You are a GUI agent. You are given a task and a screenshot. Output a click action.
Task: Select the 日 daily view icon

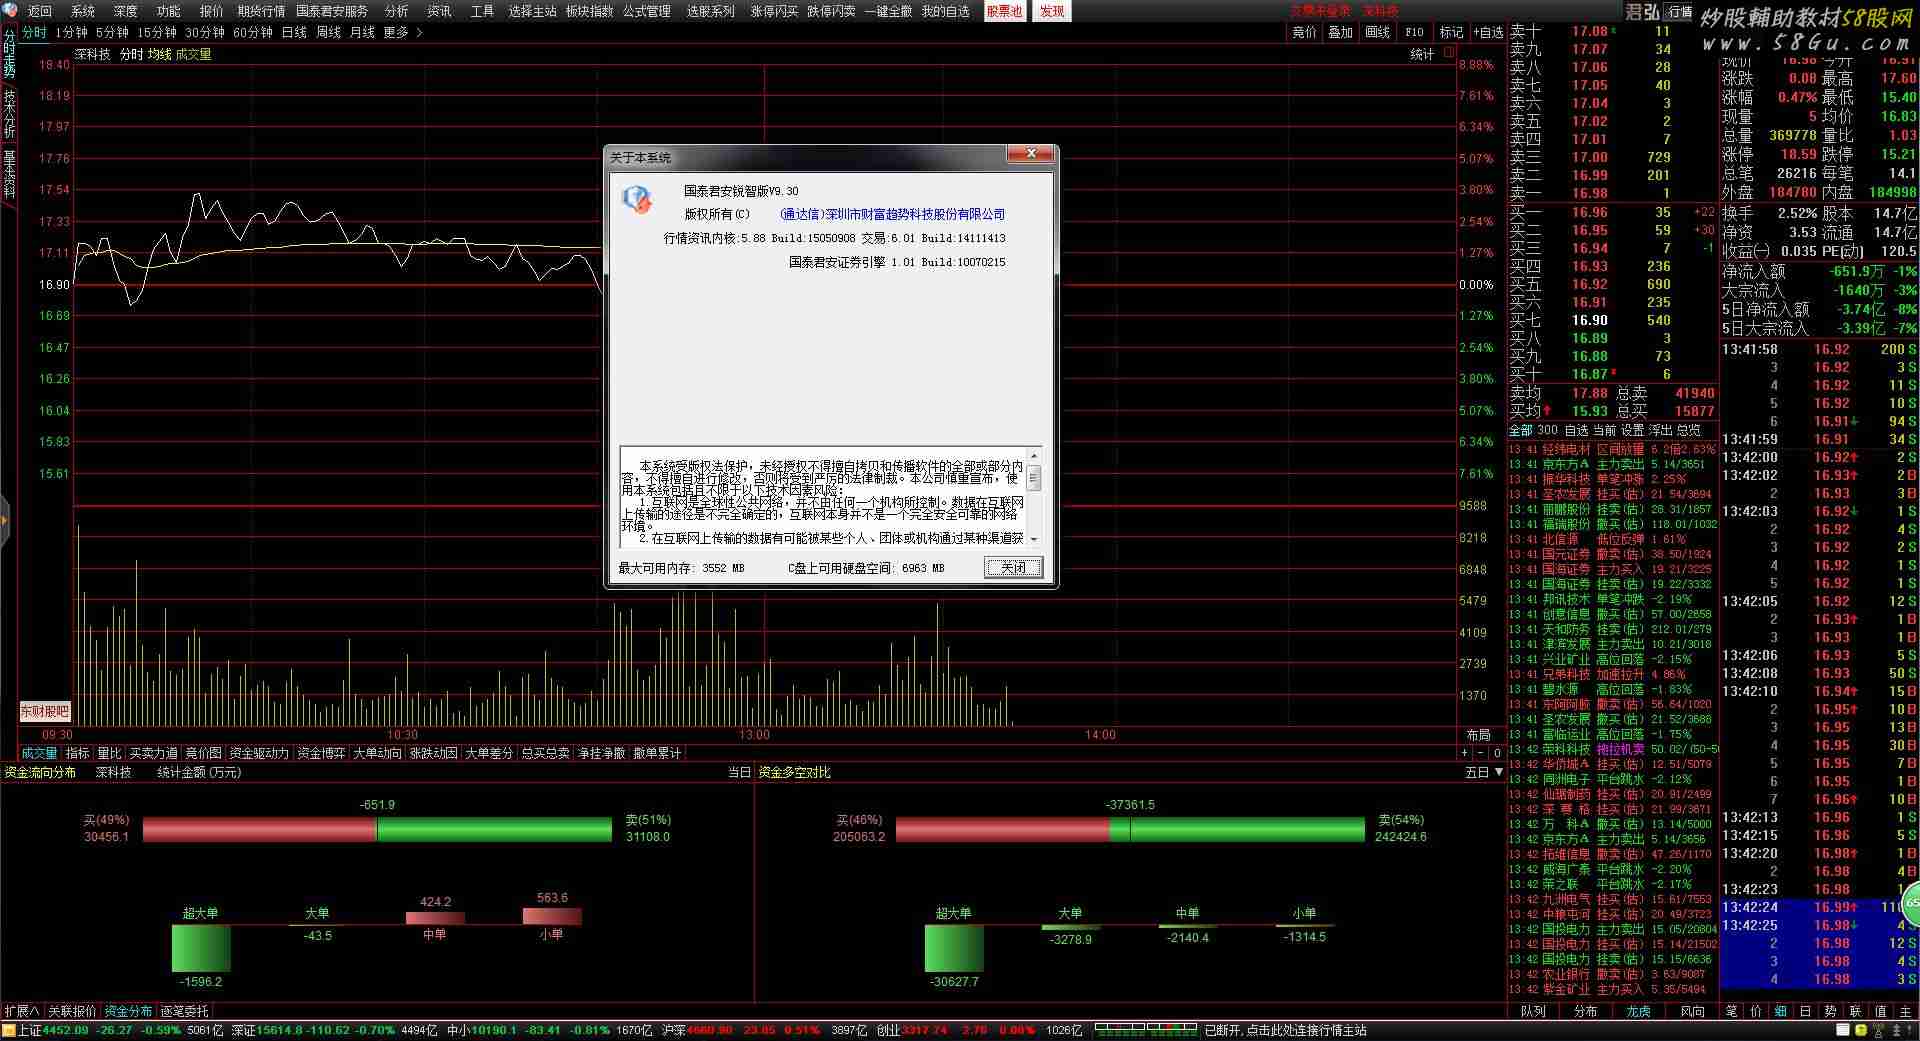tap(1806, 1011)
